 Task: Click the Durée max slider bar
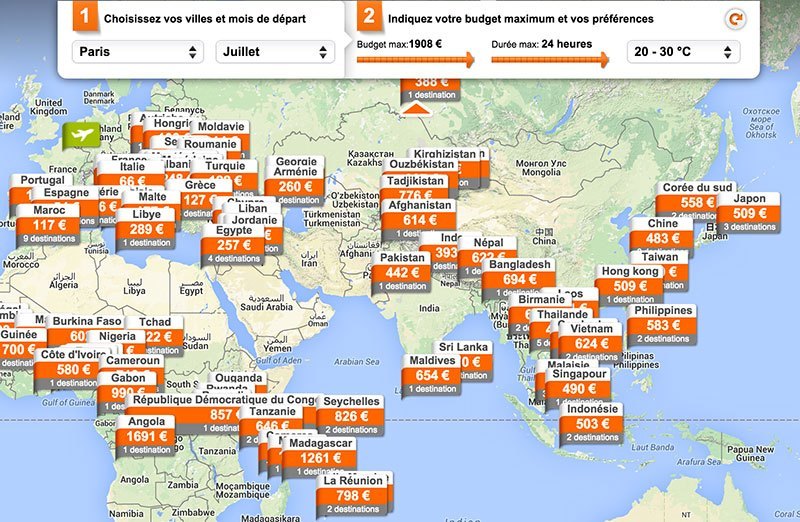[x=549, y=61]
